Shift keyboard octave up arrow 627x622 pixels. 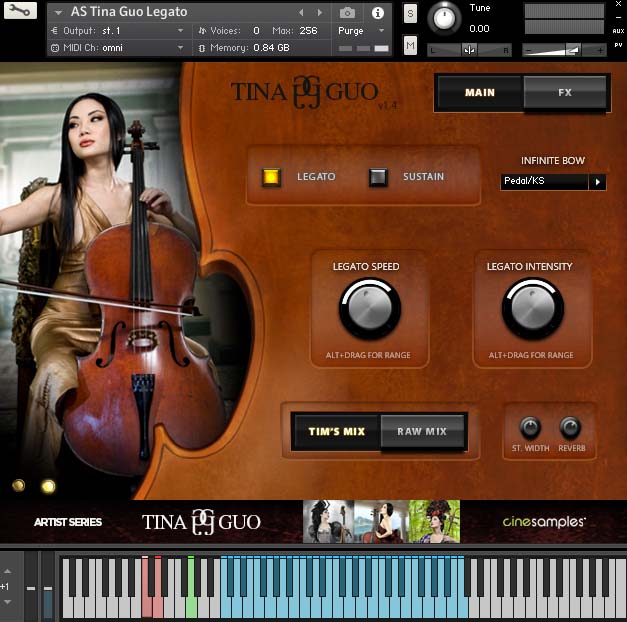click(x=8, y=571)
